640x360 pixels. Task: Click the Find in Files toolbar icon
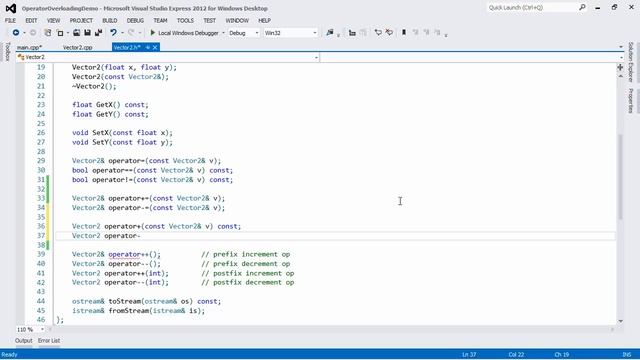[x=330, y=33]
